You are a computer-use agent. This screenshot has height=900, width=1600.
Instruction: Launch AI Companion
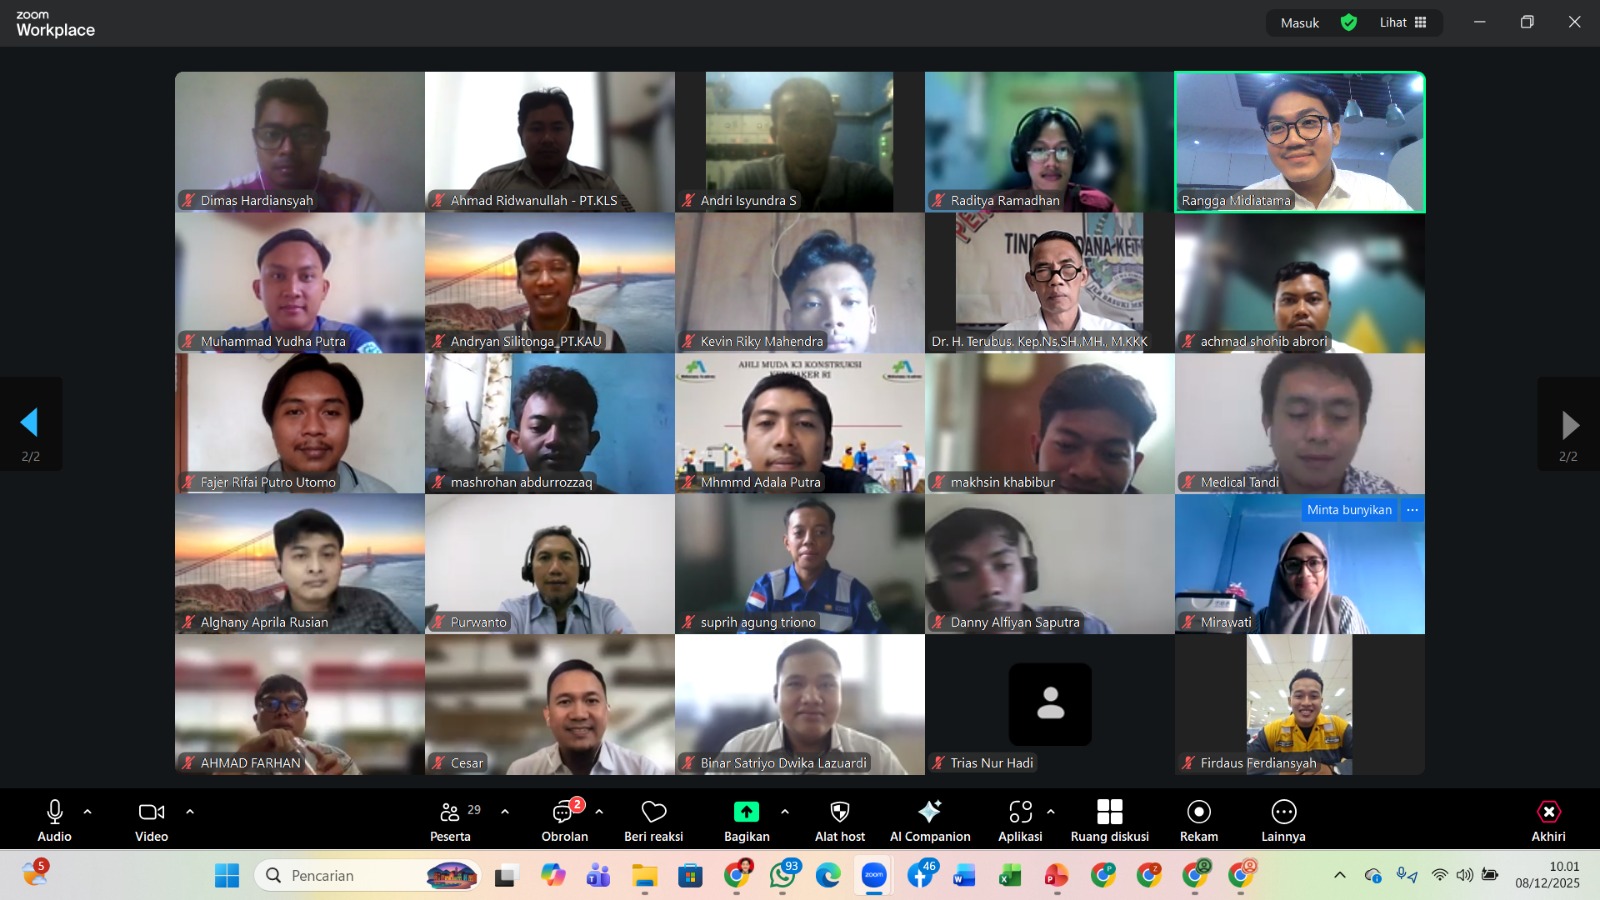[929, 820]
